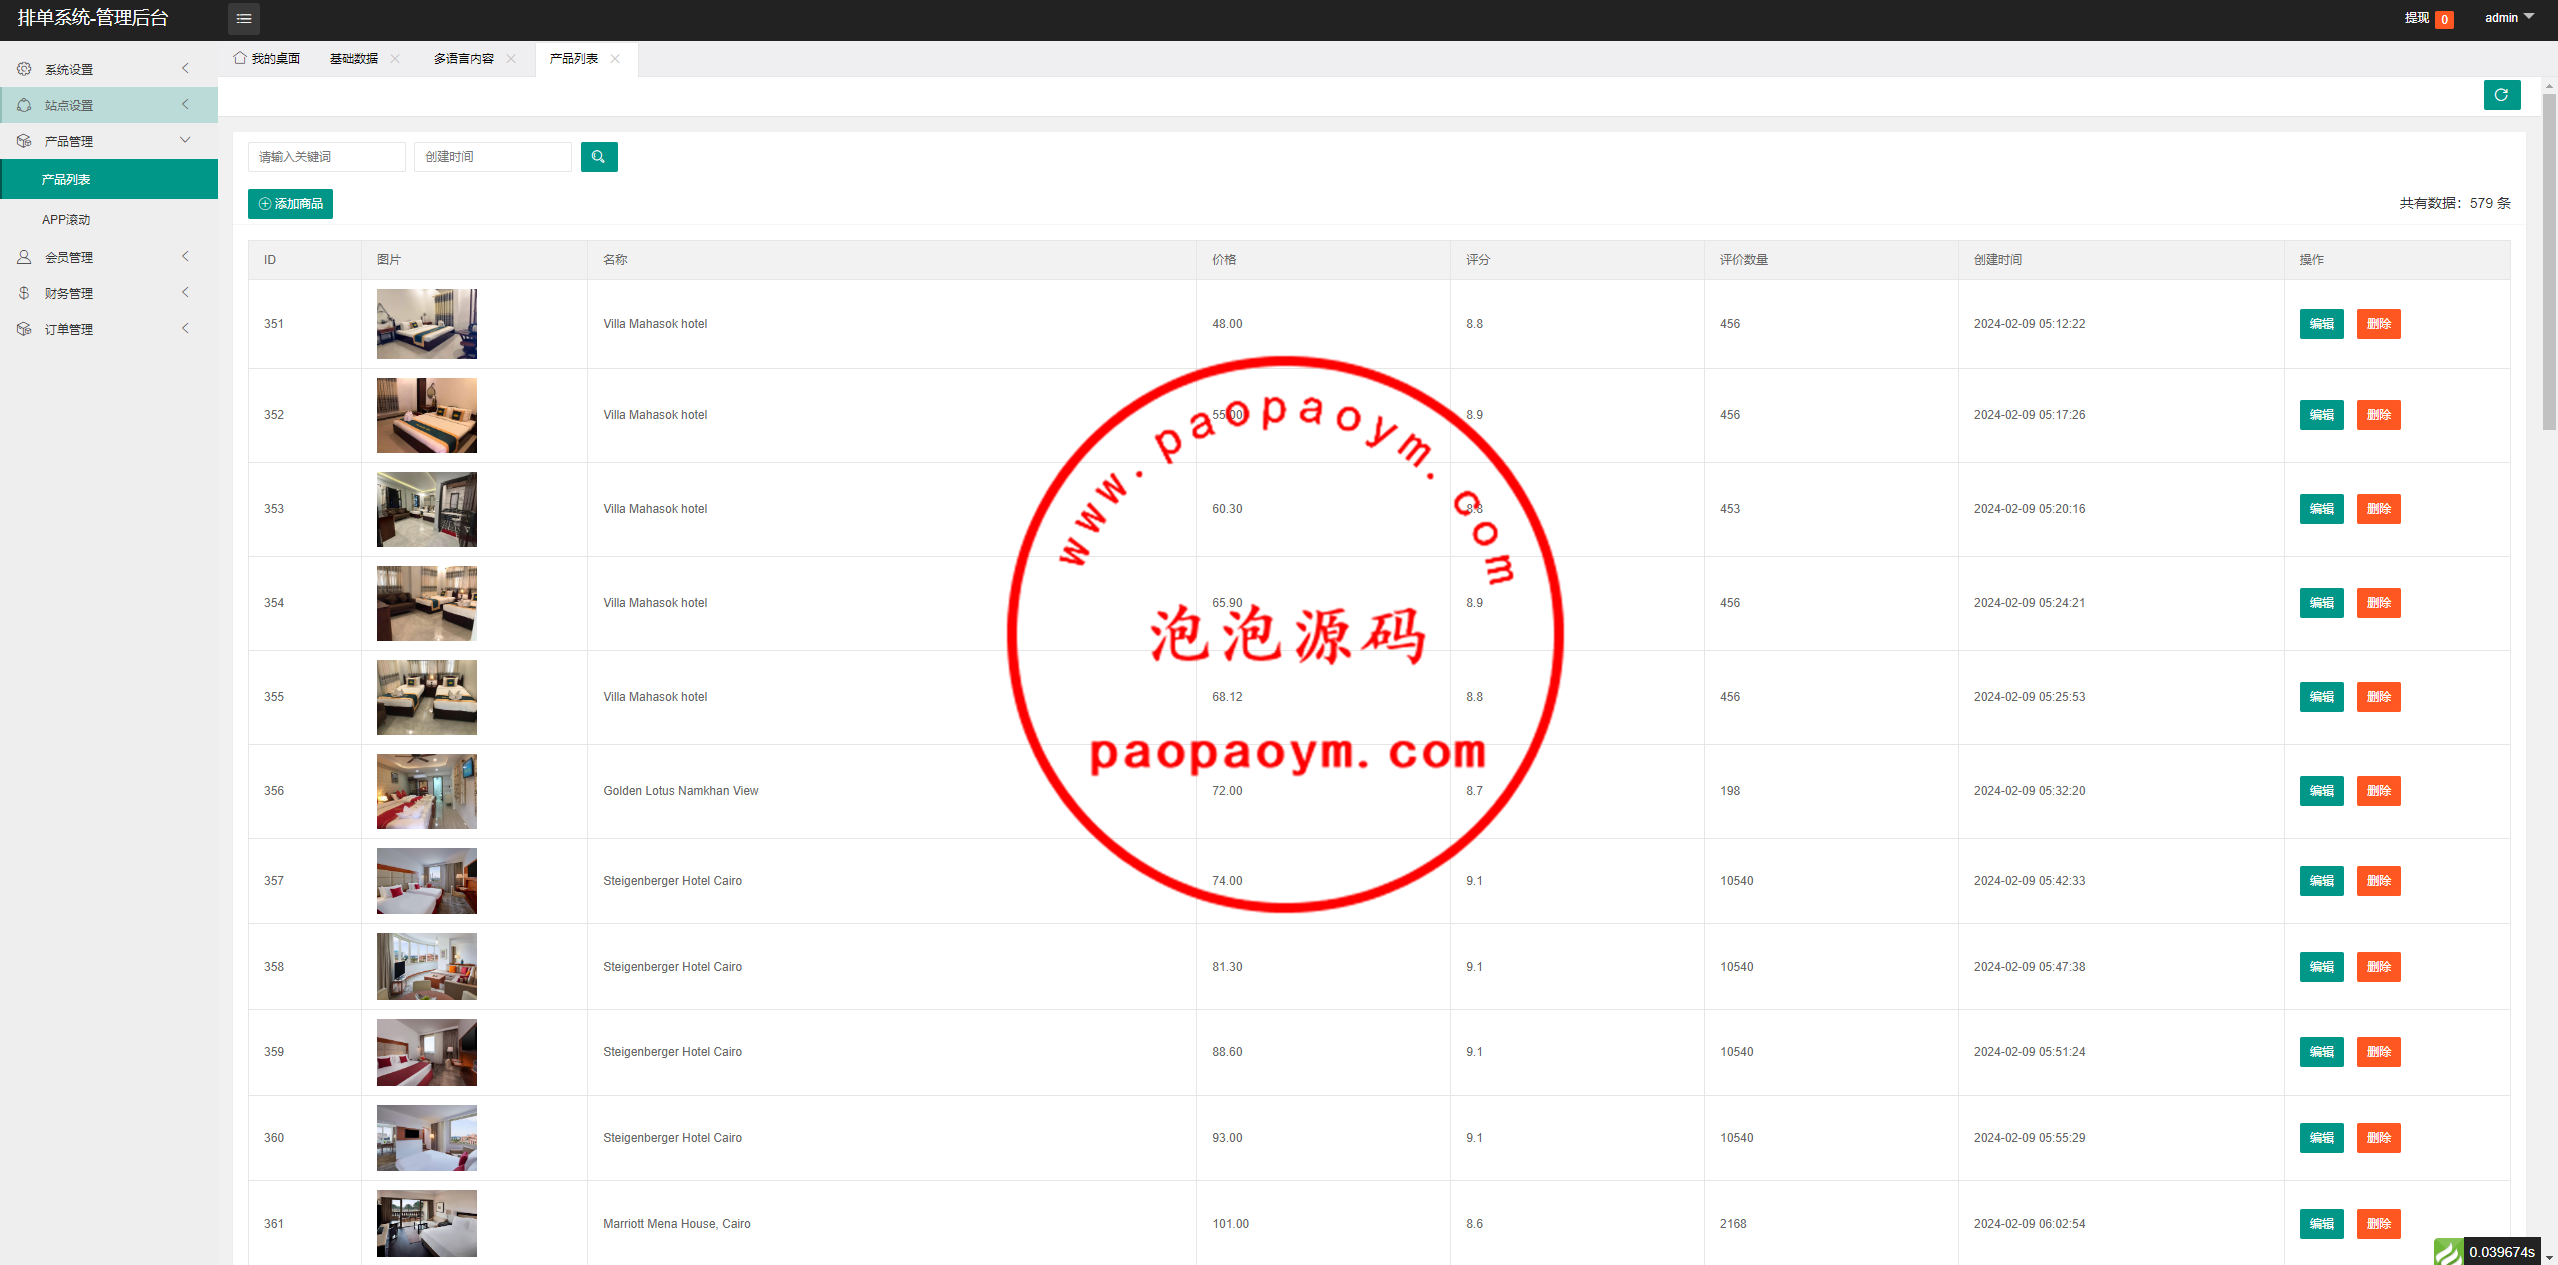This screenshot has width=2558, height=1265.
Task: Open thumbnail image of product 351
Action: point(427,324)
